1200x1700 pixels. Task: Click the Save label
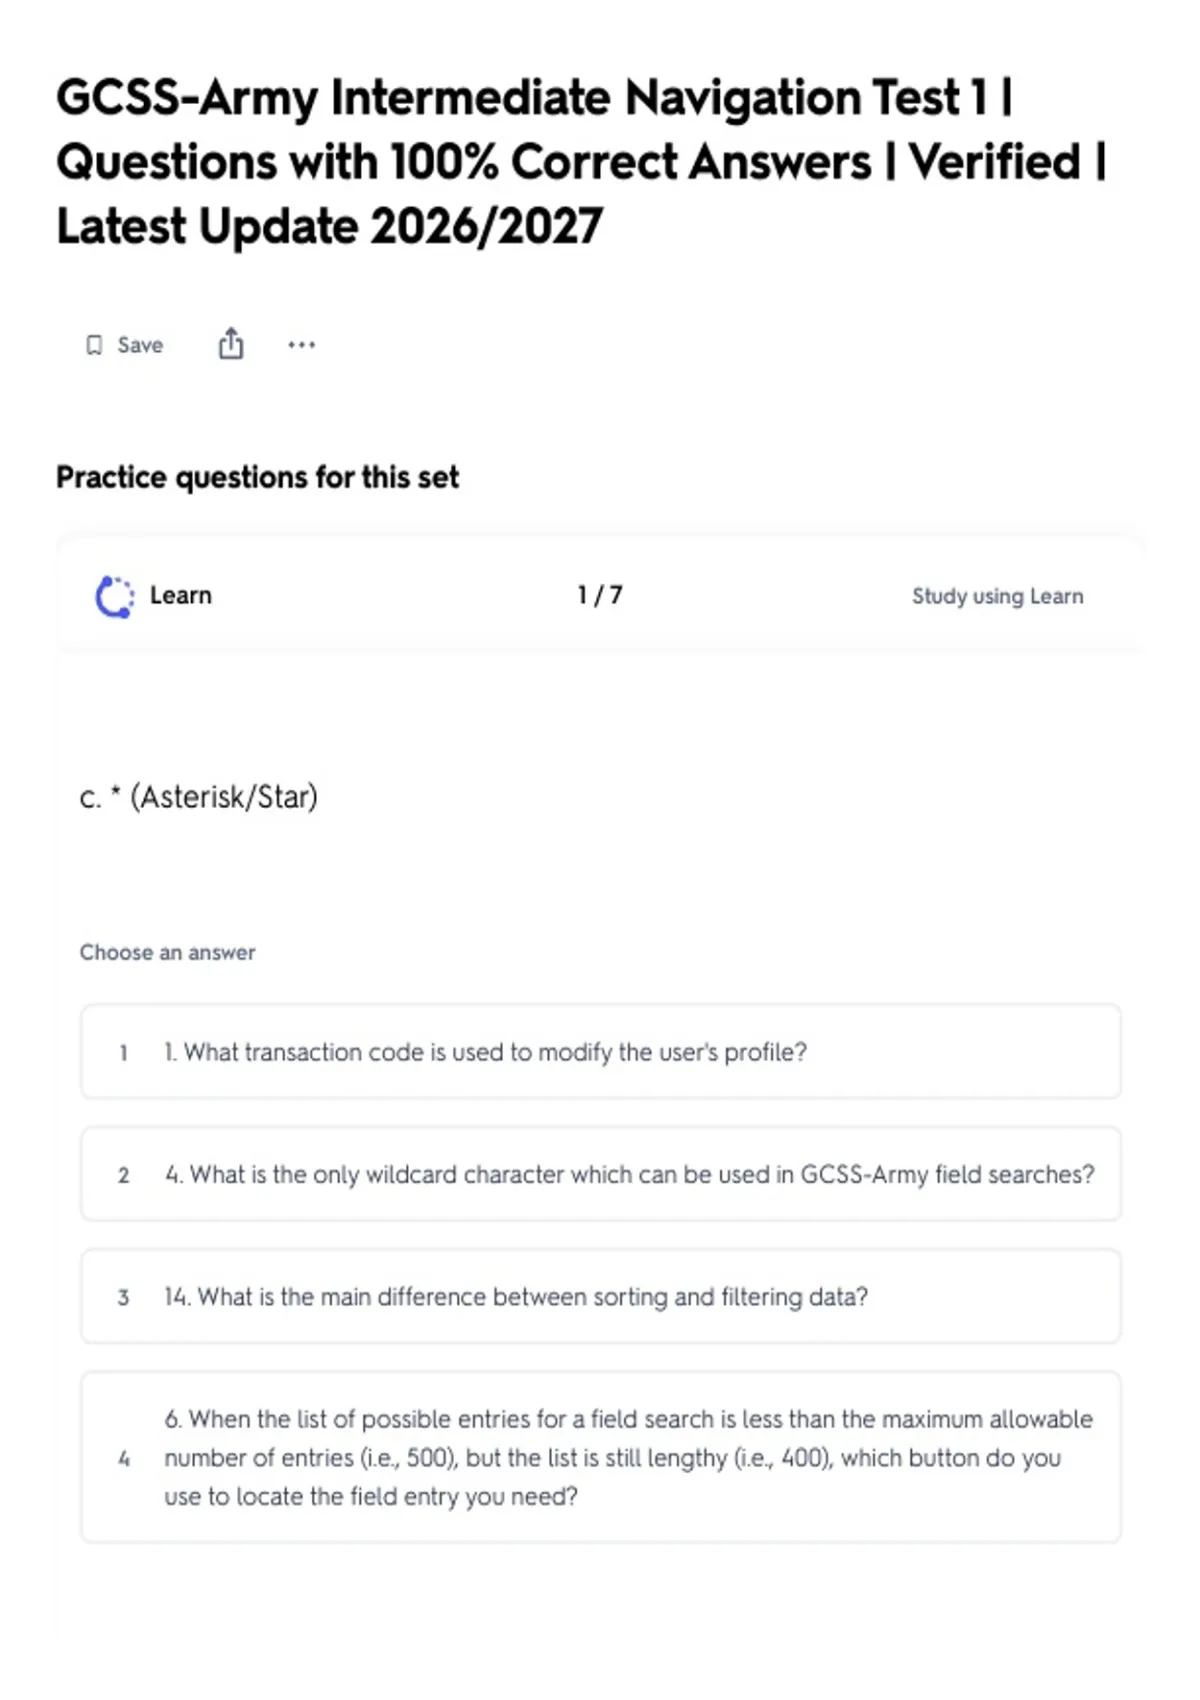pyautogui.click(x=140, y=345)
